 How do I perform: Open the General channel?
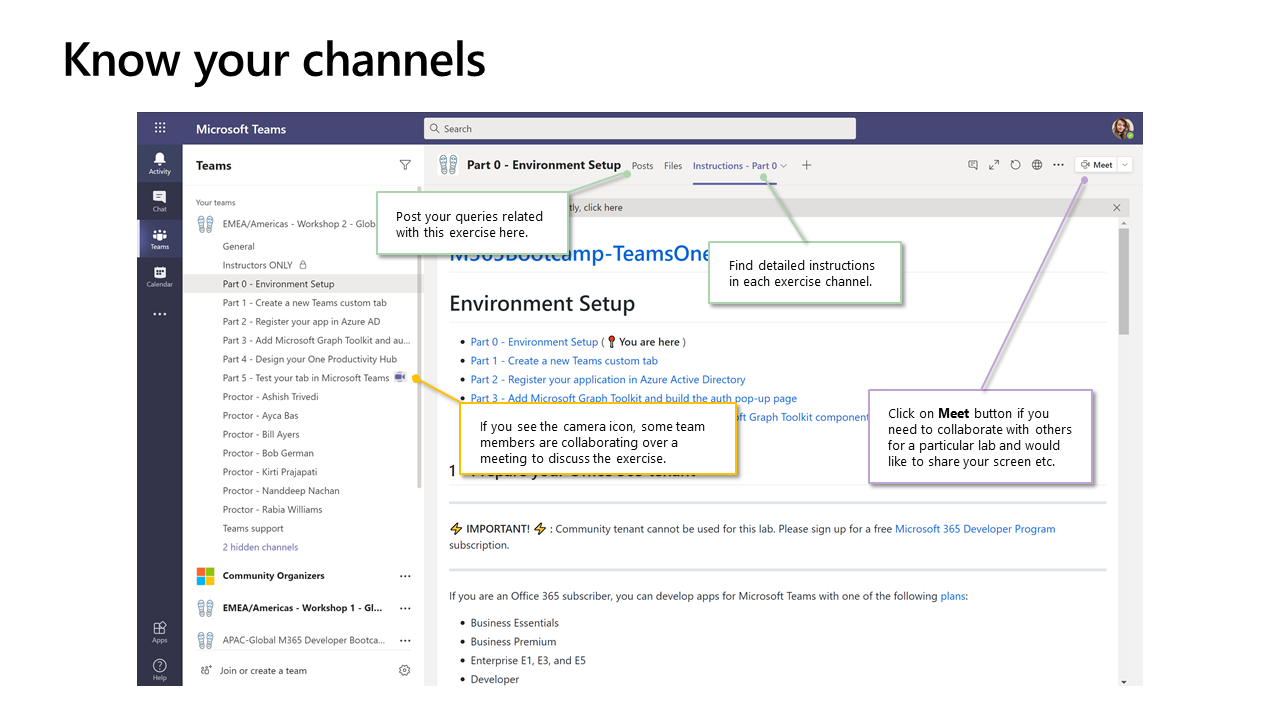(239, 246)
